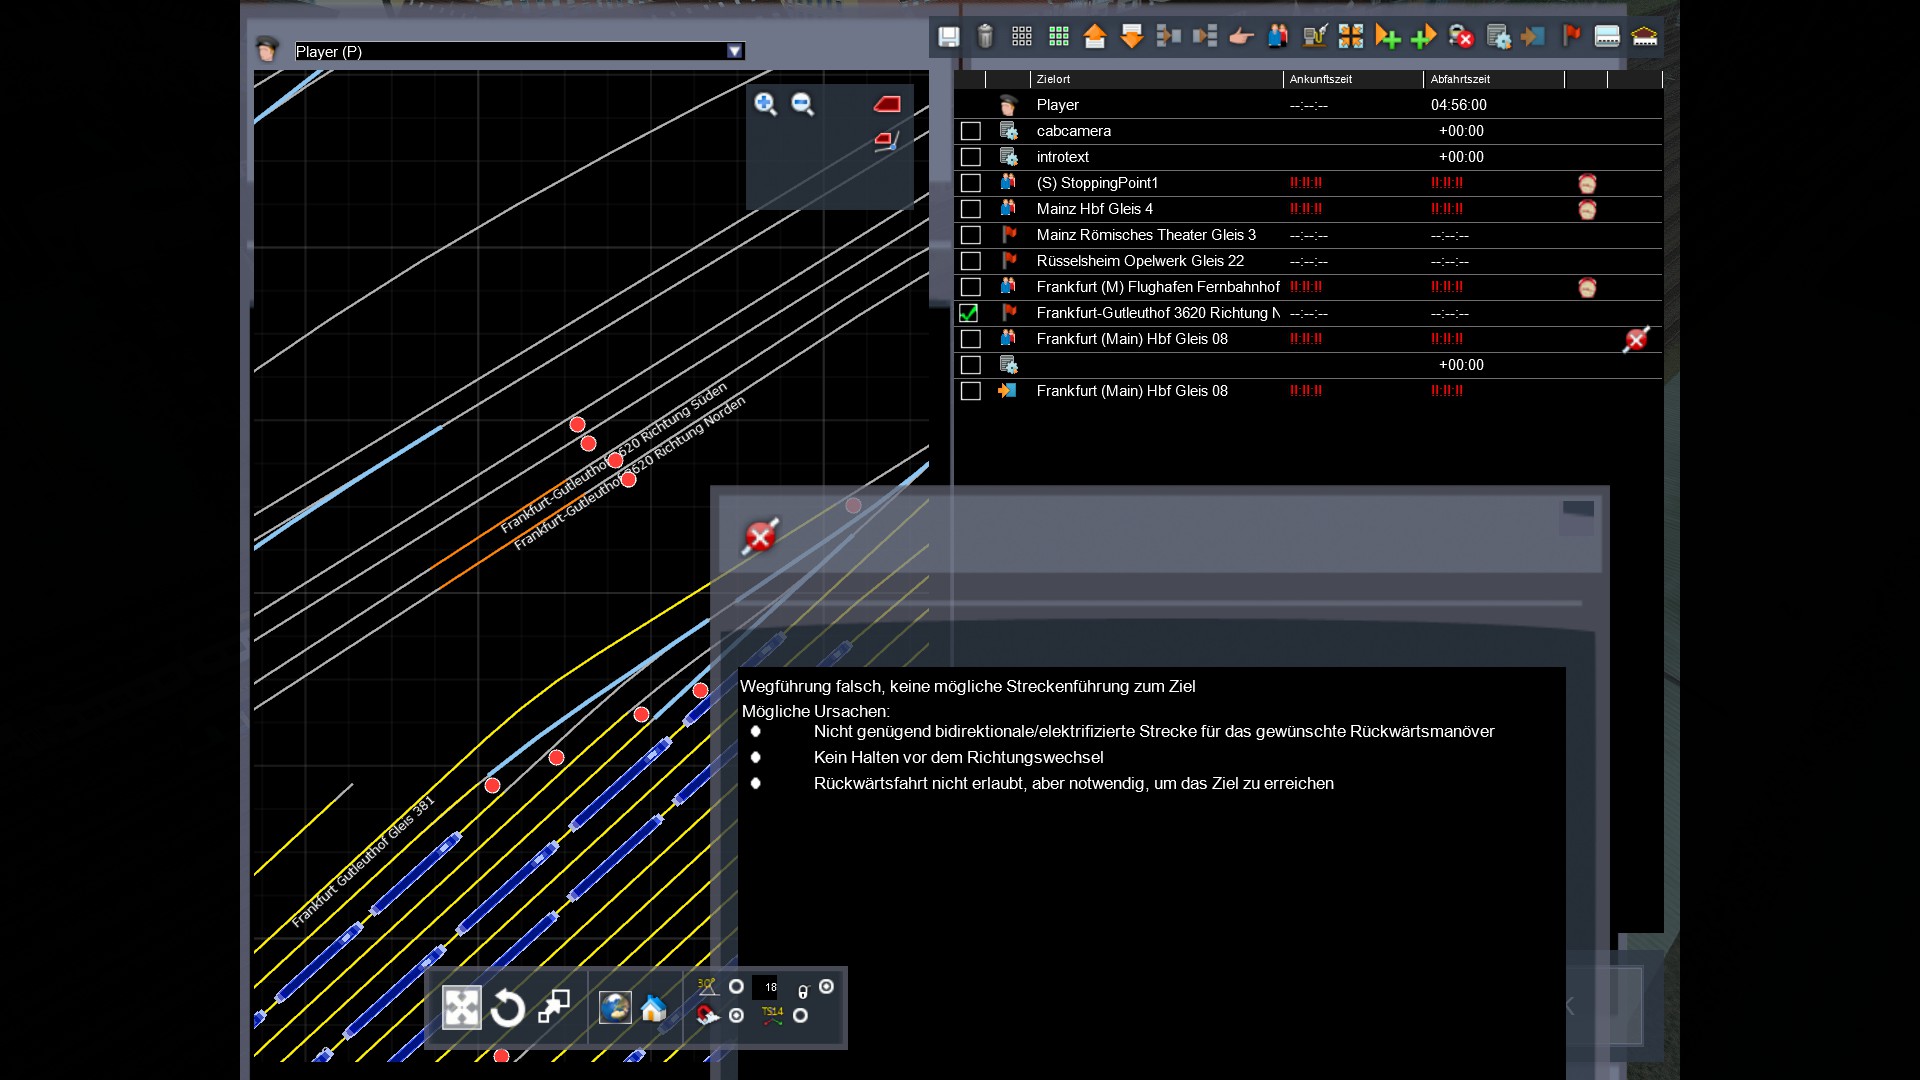Screen dimensions: 1920x1080
Task: Click the save scenario floppy icon
Action: (x=948, y=37)
